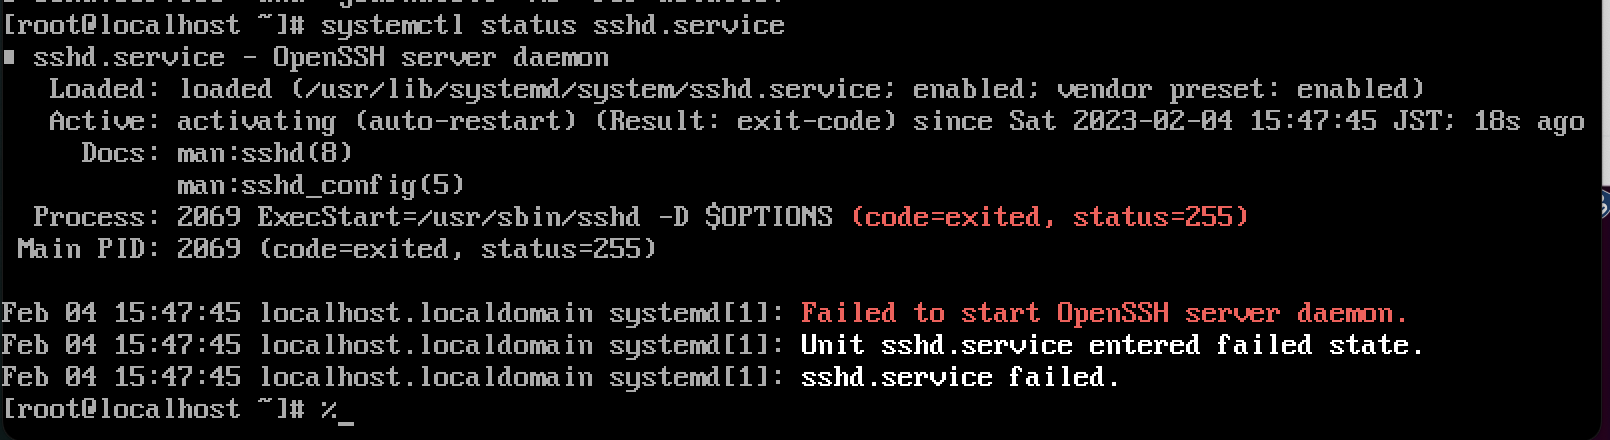Click the red '(code=exited, status=255)' text
Screen dimensions: 1610x440
point(1050,217)
